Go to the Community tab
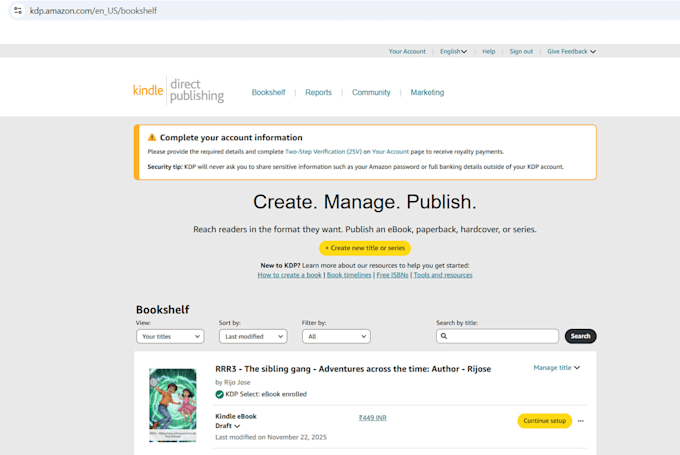This screenshot has width=680, height=455. [371, 92]
